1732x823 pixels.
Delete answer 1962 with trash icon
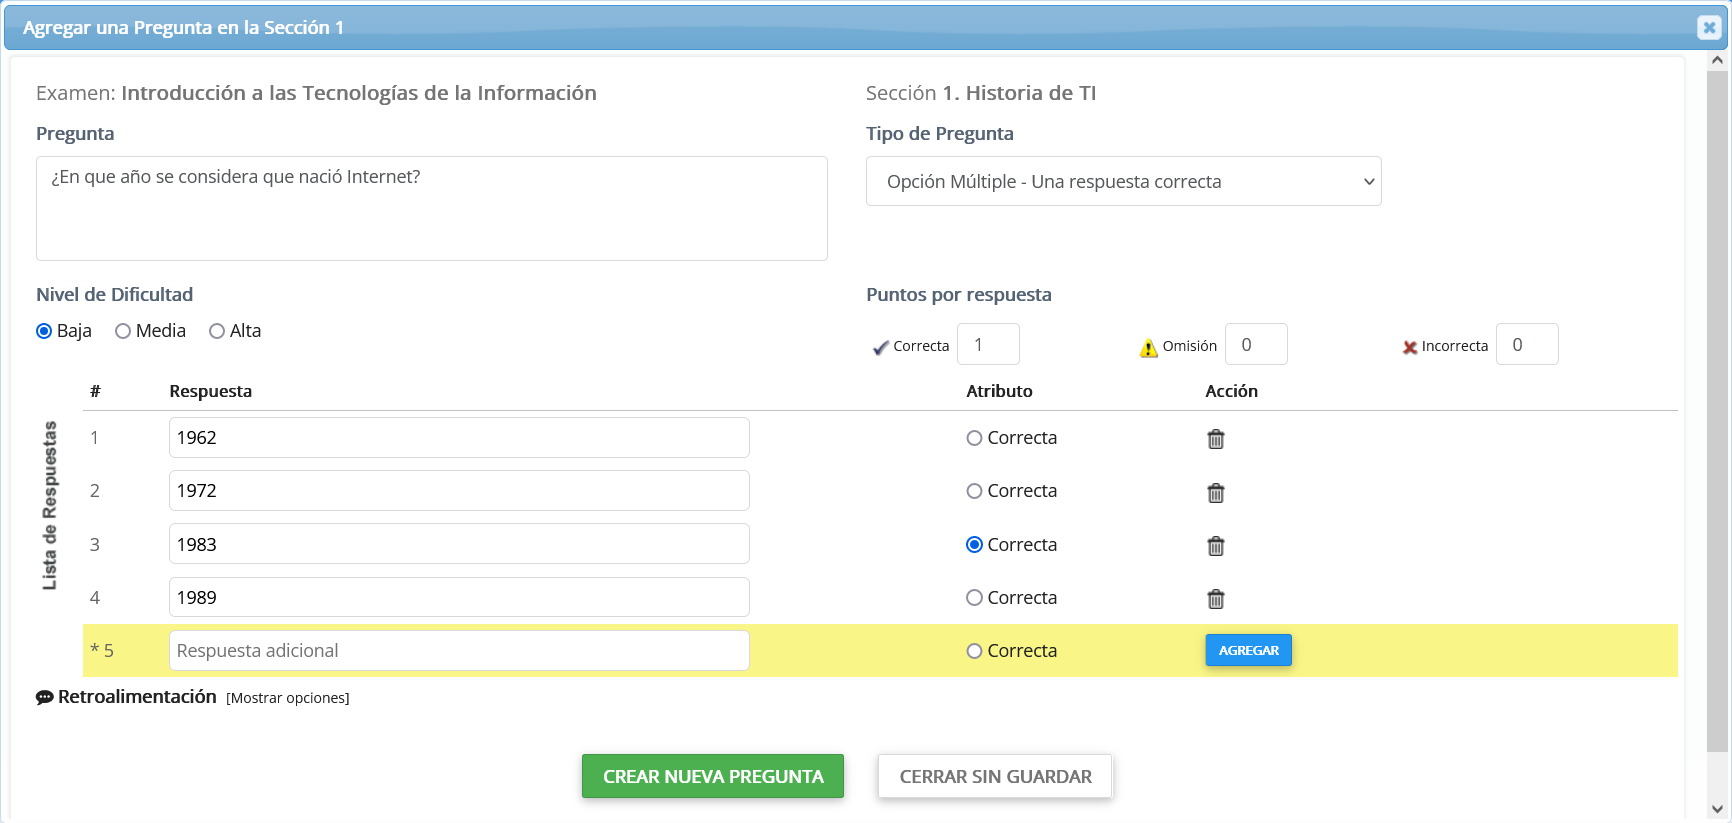point(1215,439)
